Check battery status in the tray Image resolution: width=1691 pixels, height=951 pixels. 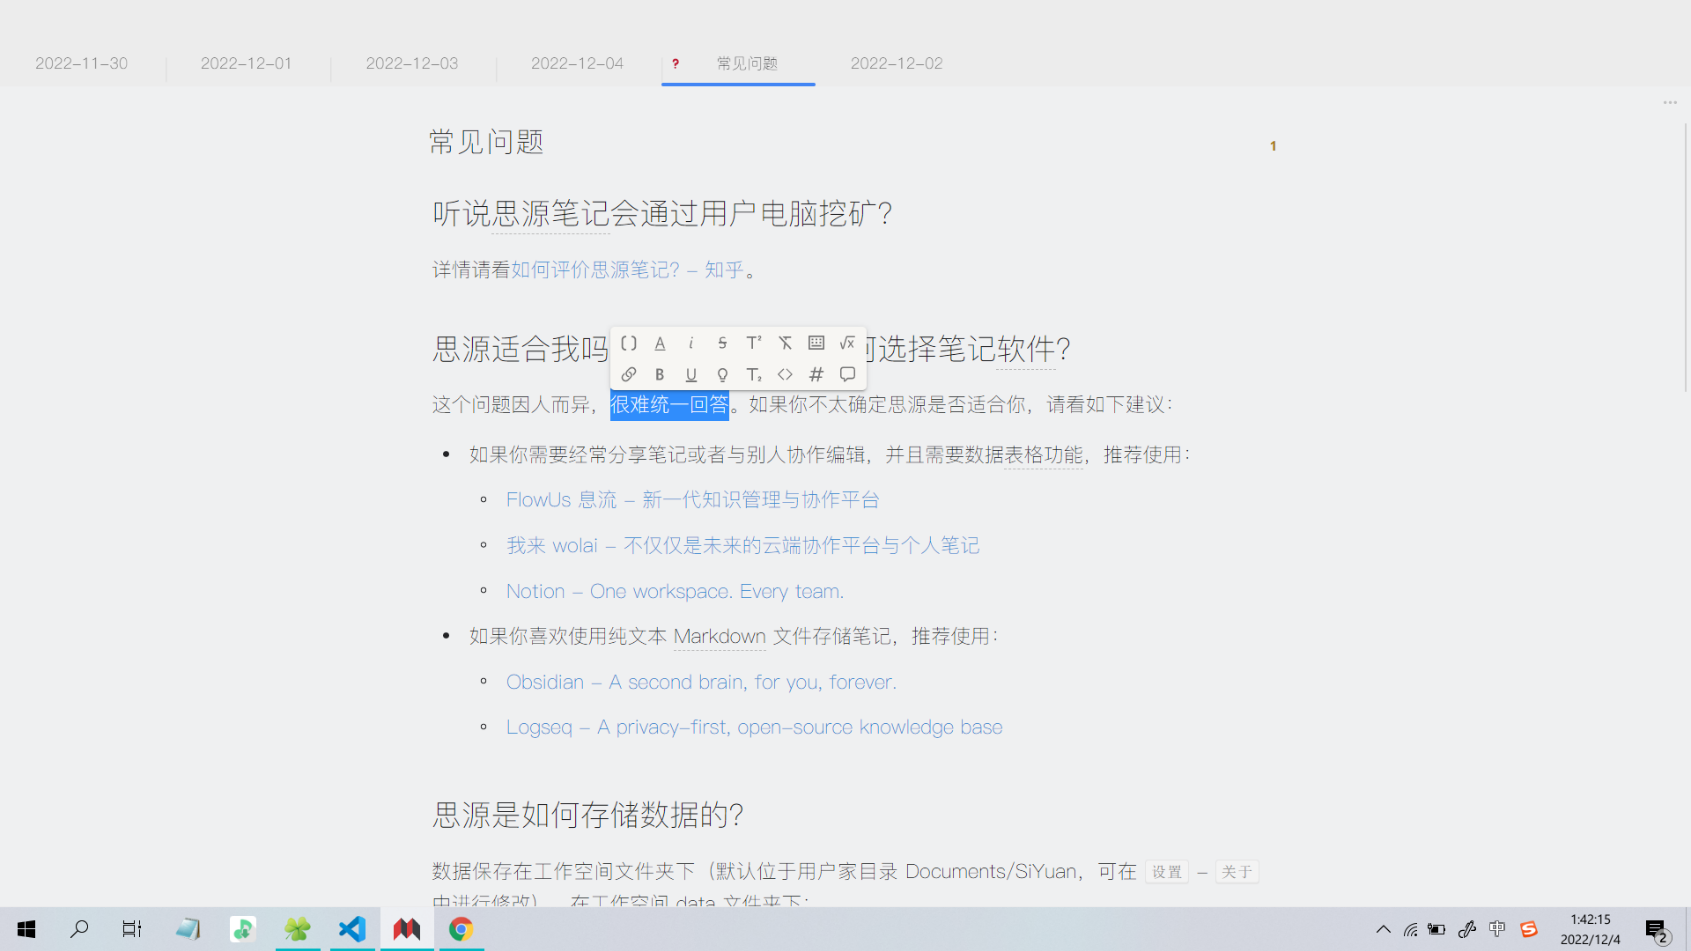(1437, 929)
